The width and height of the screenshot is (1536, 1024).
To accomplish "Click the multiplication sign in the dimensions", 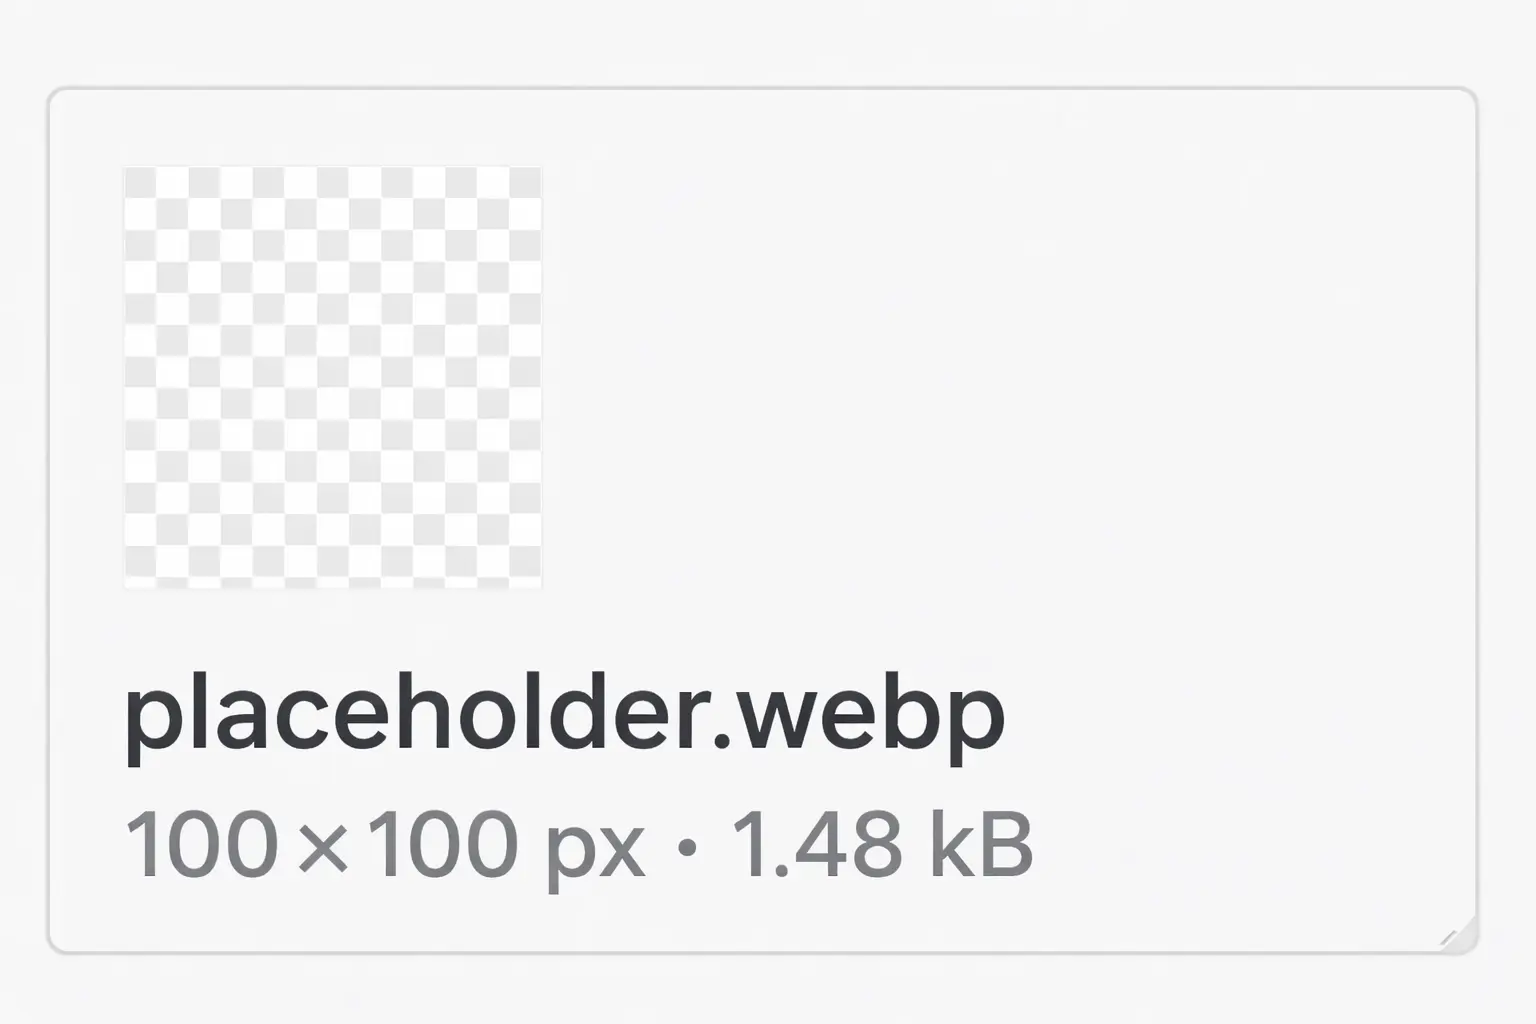I will point(324,847).
